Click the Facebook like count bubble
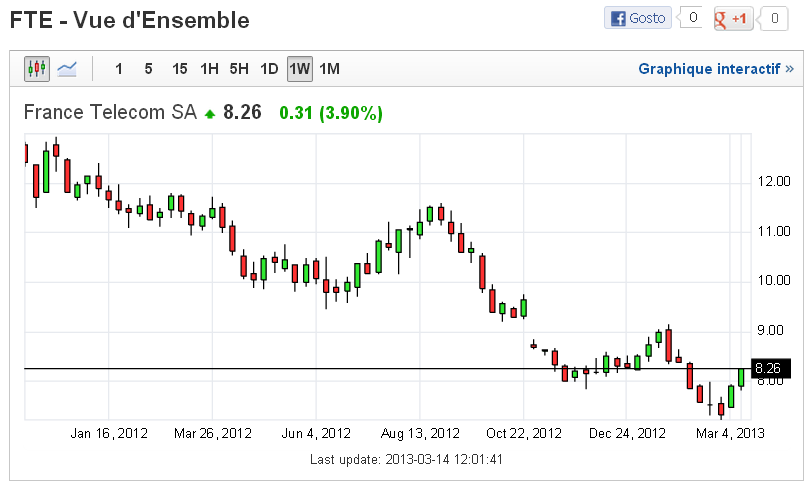The image size is (808, 502). 691,18
